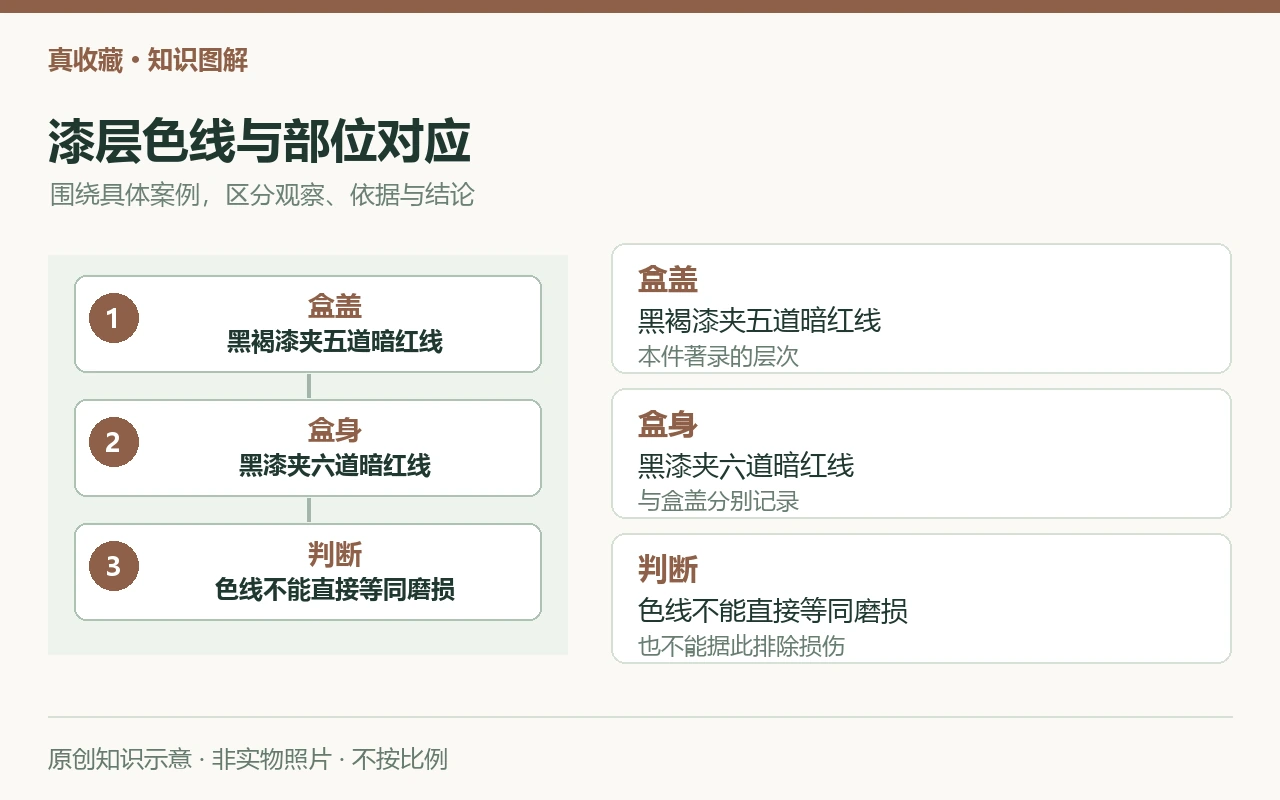Click the number 3 step circle

click(113, 566)
